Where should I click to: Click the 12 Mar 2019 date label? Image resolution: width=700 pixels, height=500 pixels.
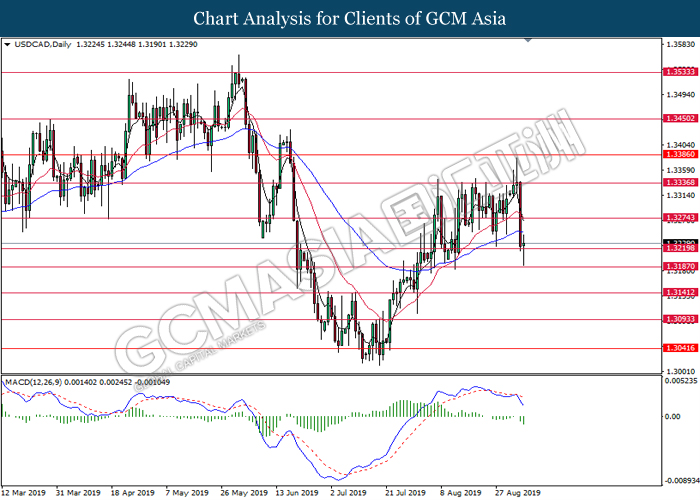pos(26,492)
